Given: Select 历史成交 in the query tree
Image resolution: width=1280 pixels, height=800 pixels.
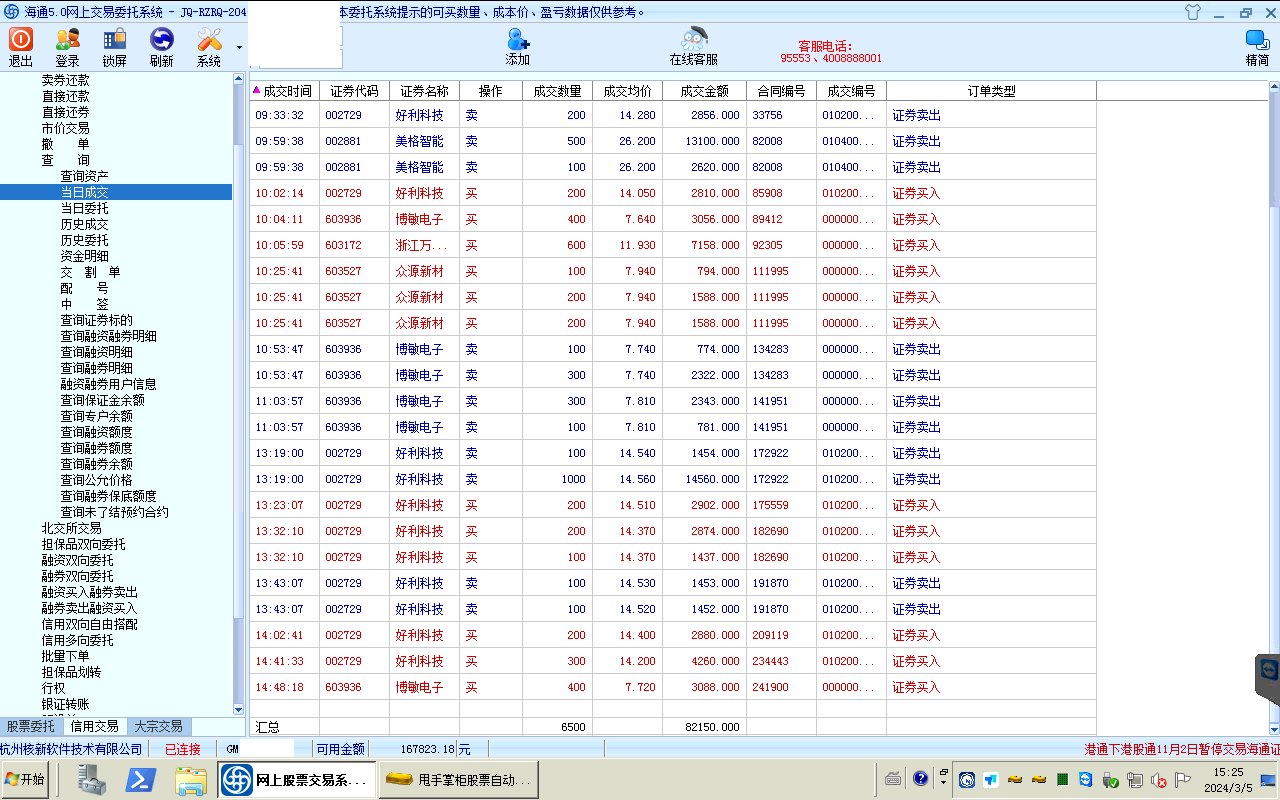Looking at the screenshot, I should [x=84, y=224].
